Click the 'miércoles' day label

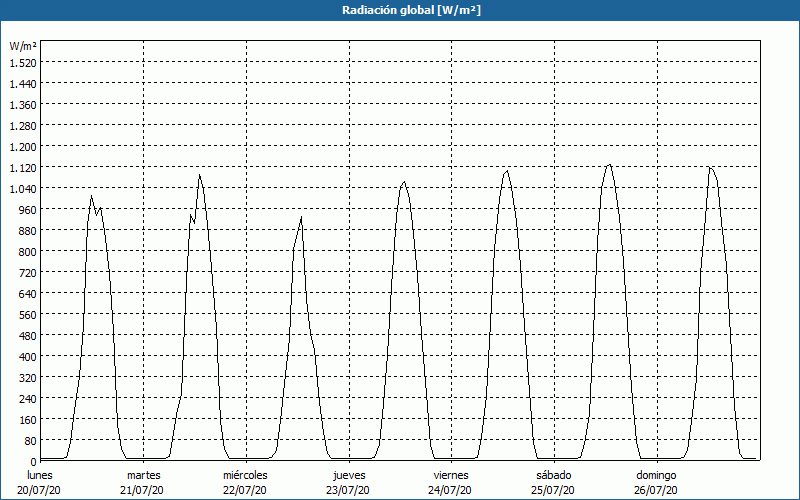click(x=245, y=475)
